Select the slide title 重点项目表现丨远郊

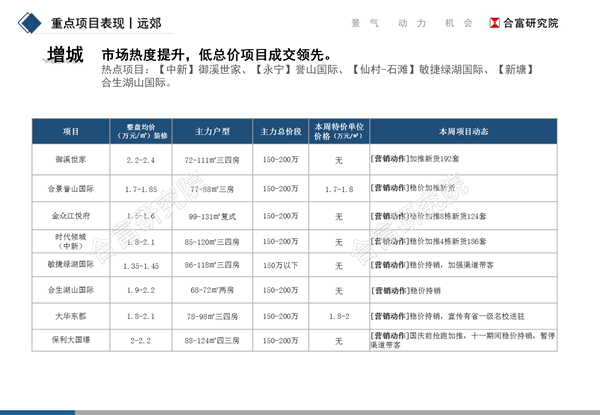coord(106,23)
